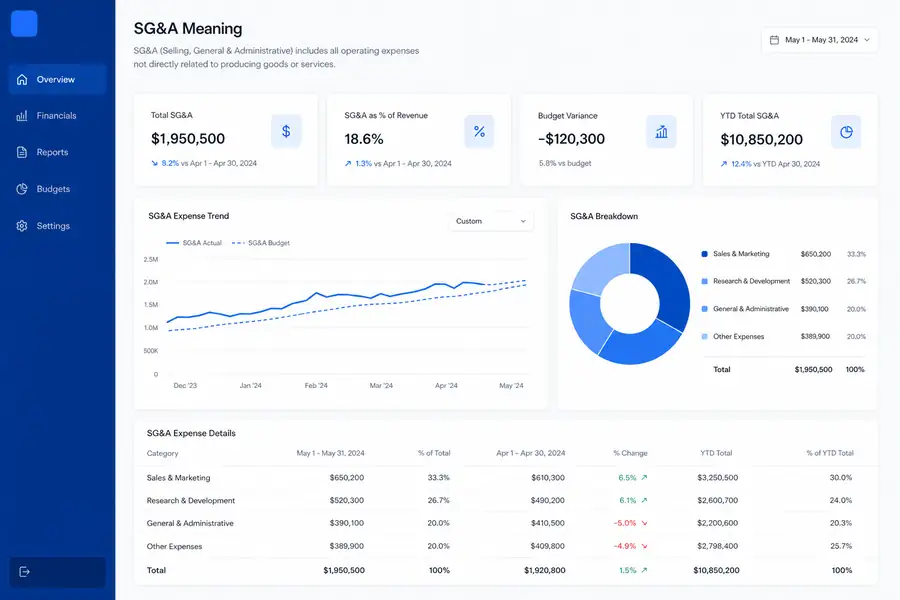
Task: Click green arrow beside 1.5% total change
Action: 644,570
